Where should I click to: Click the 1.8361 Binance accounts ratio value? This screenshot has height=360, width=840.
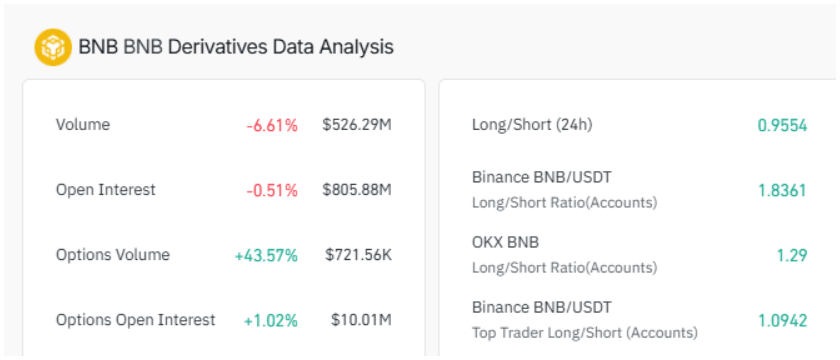tap(782, 190)
